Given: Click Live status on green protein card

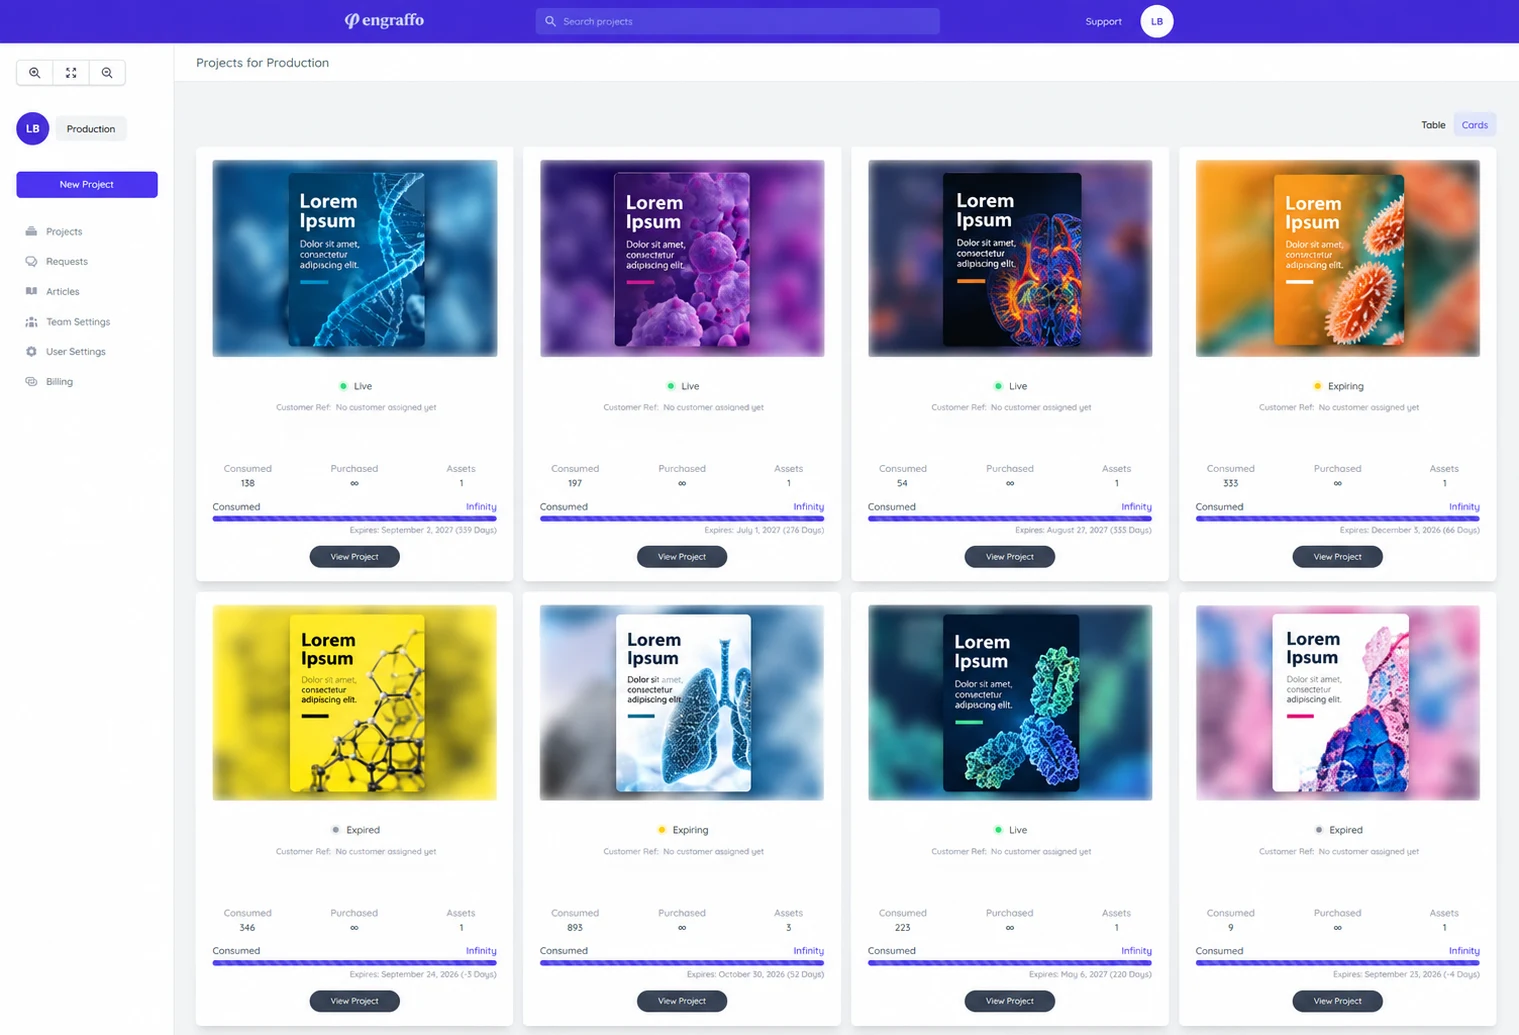Looking at the screenshot, I should click(x=1010, y=830).
